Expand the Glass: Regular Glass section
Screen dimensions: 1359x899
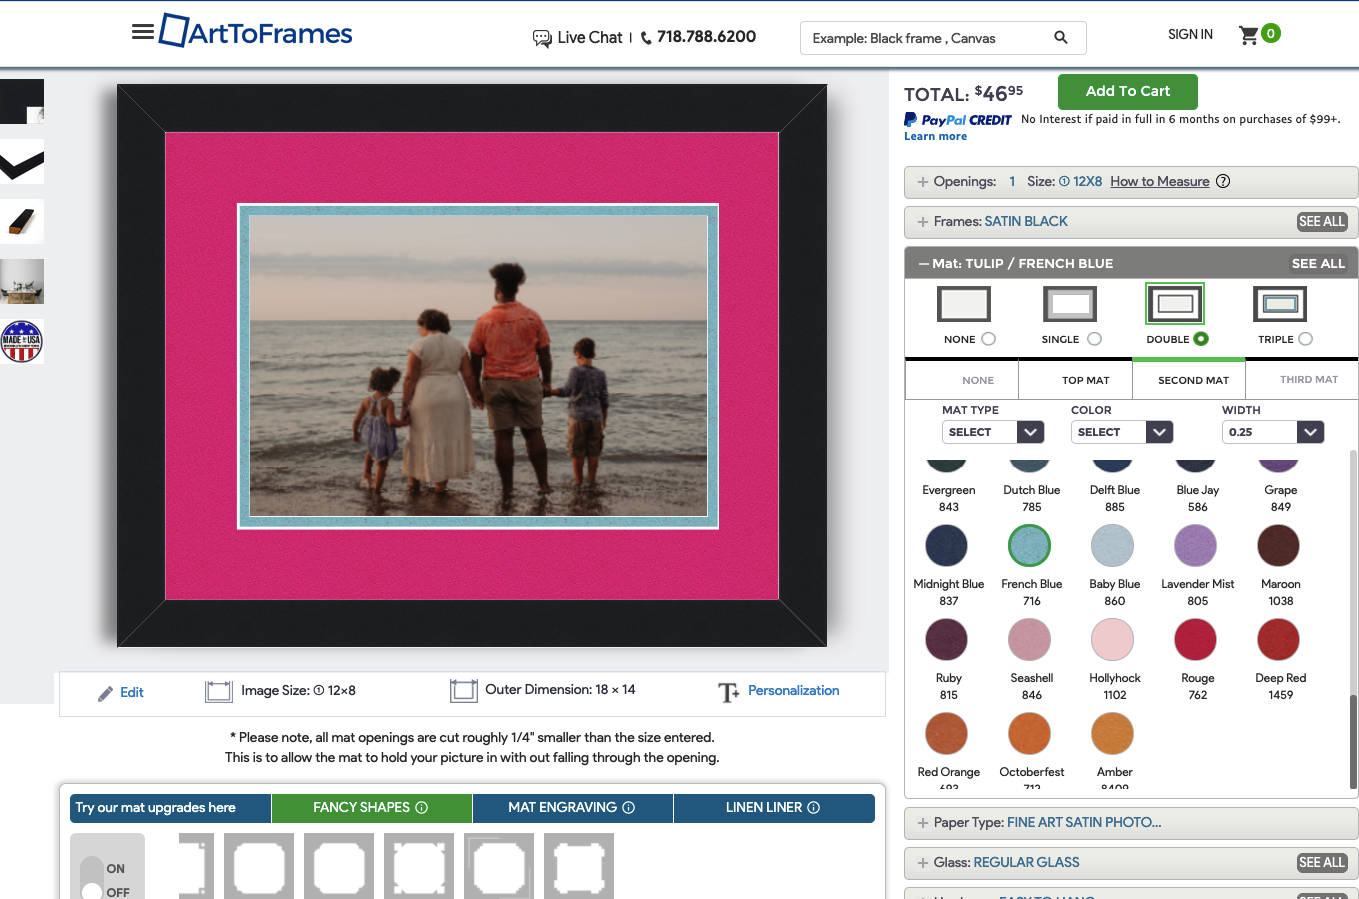[1130, 862]
